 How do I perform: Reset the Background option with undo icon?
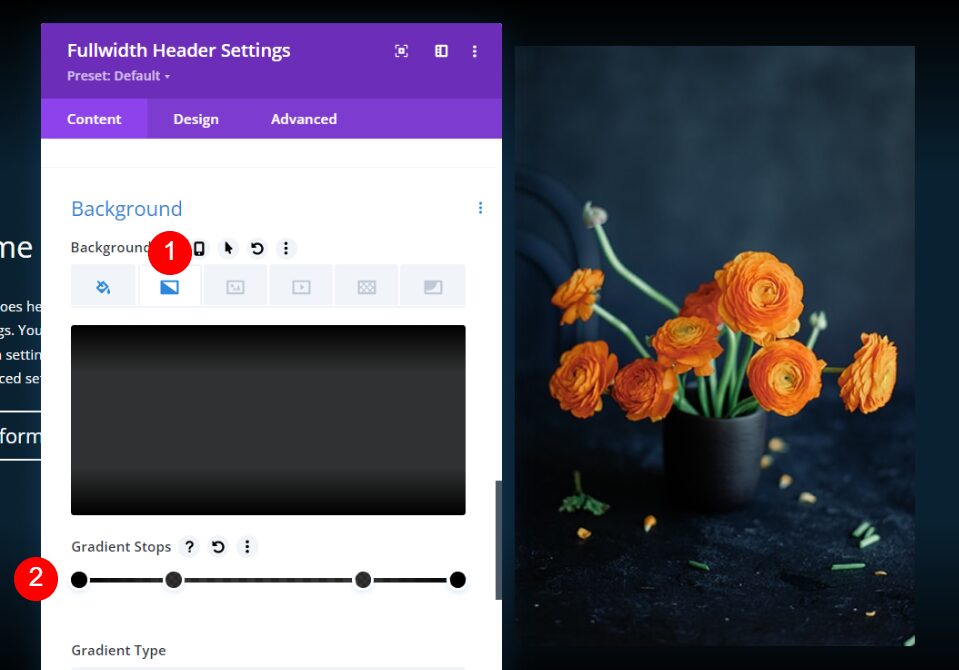coord(257,248)
